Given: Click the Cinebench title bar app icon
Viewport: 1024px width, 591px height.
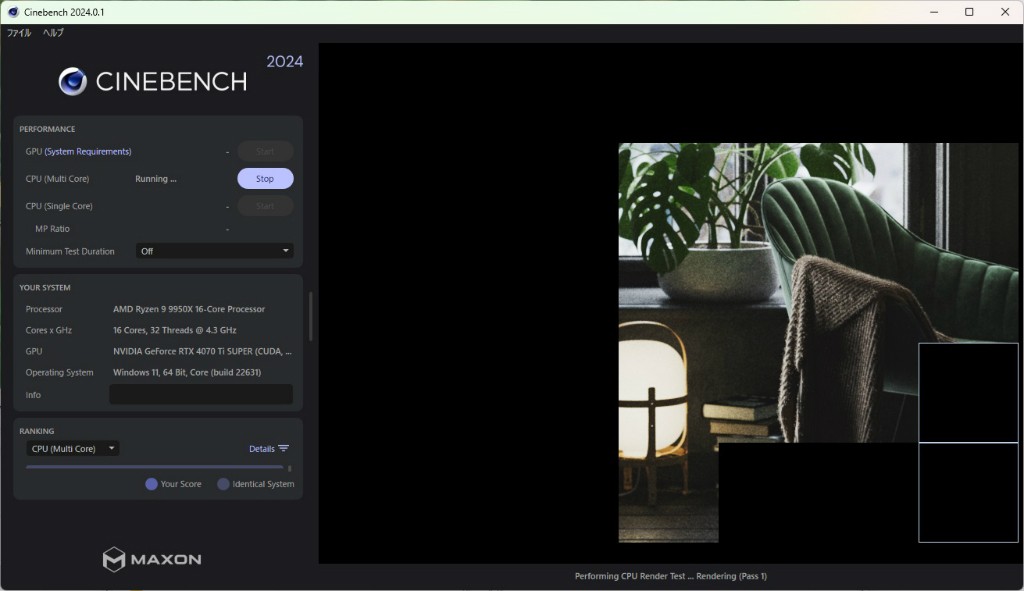Looking at the screenshot, I should coord(13,12).
